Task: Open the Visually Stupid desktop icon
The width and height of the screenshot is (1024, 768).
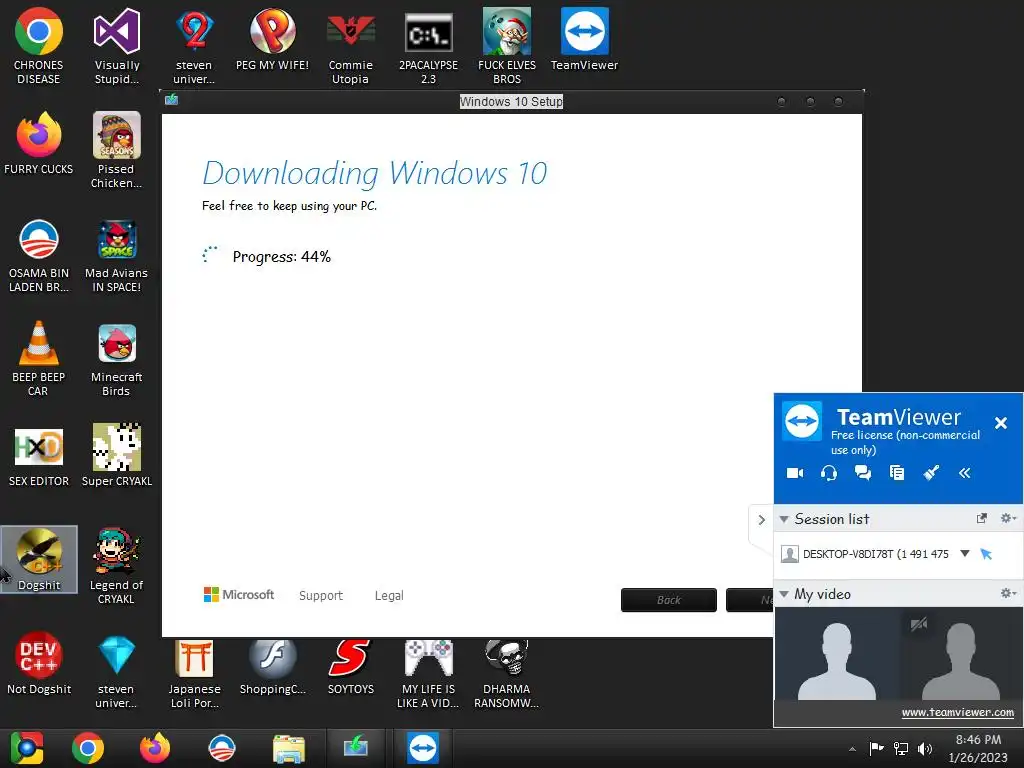Action: point(117,46)
